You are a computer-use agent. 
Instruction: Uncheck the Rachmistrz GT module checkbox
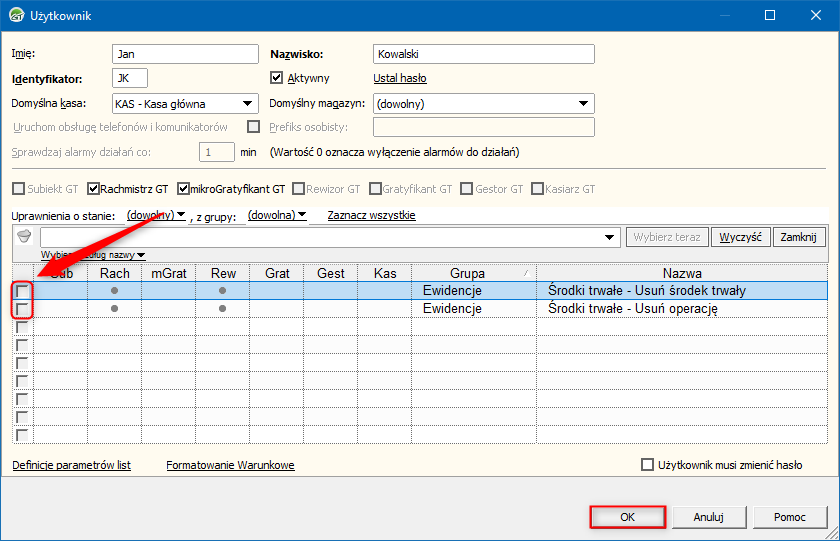pos(94,188)
